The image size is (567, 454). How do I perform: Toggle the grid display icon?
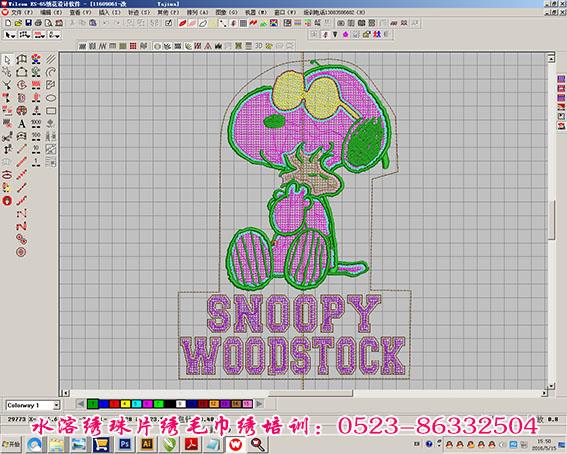[x=243, y=23]
